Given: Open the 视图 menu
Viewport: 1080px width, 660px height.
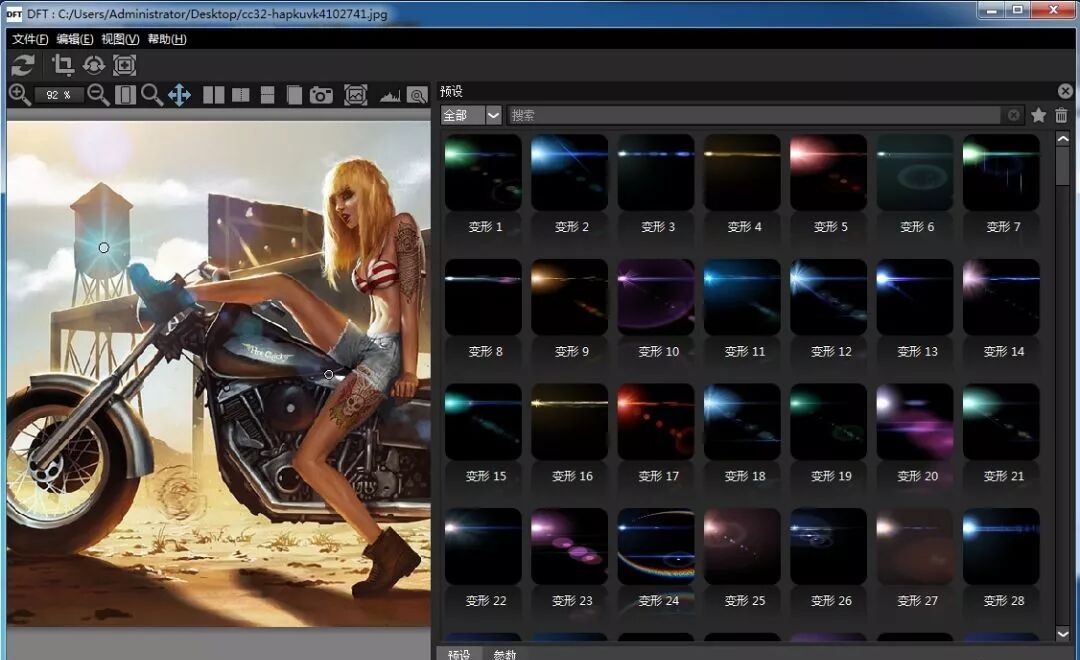Looking at the screenshot, I should tap(124, 38).
